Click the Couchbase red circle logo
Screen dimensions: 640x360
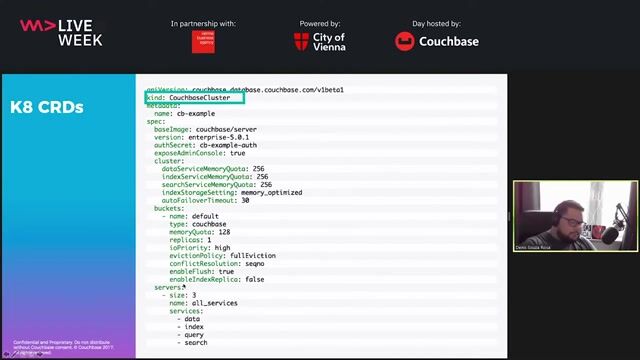[x=404, y=41]
